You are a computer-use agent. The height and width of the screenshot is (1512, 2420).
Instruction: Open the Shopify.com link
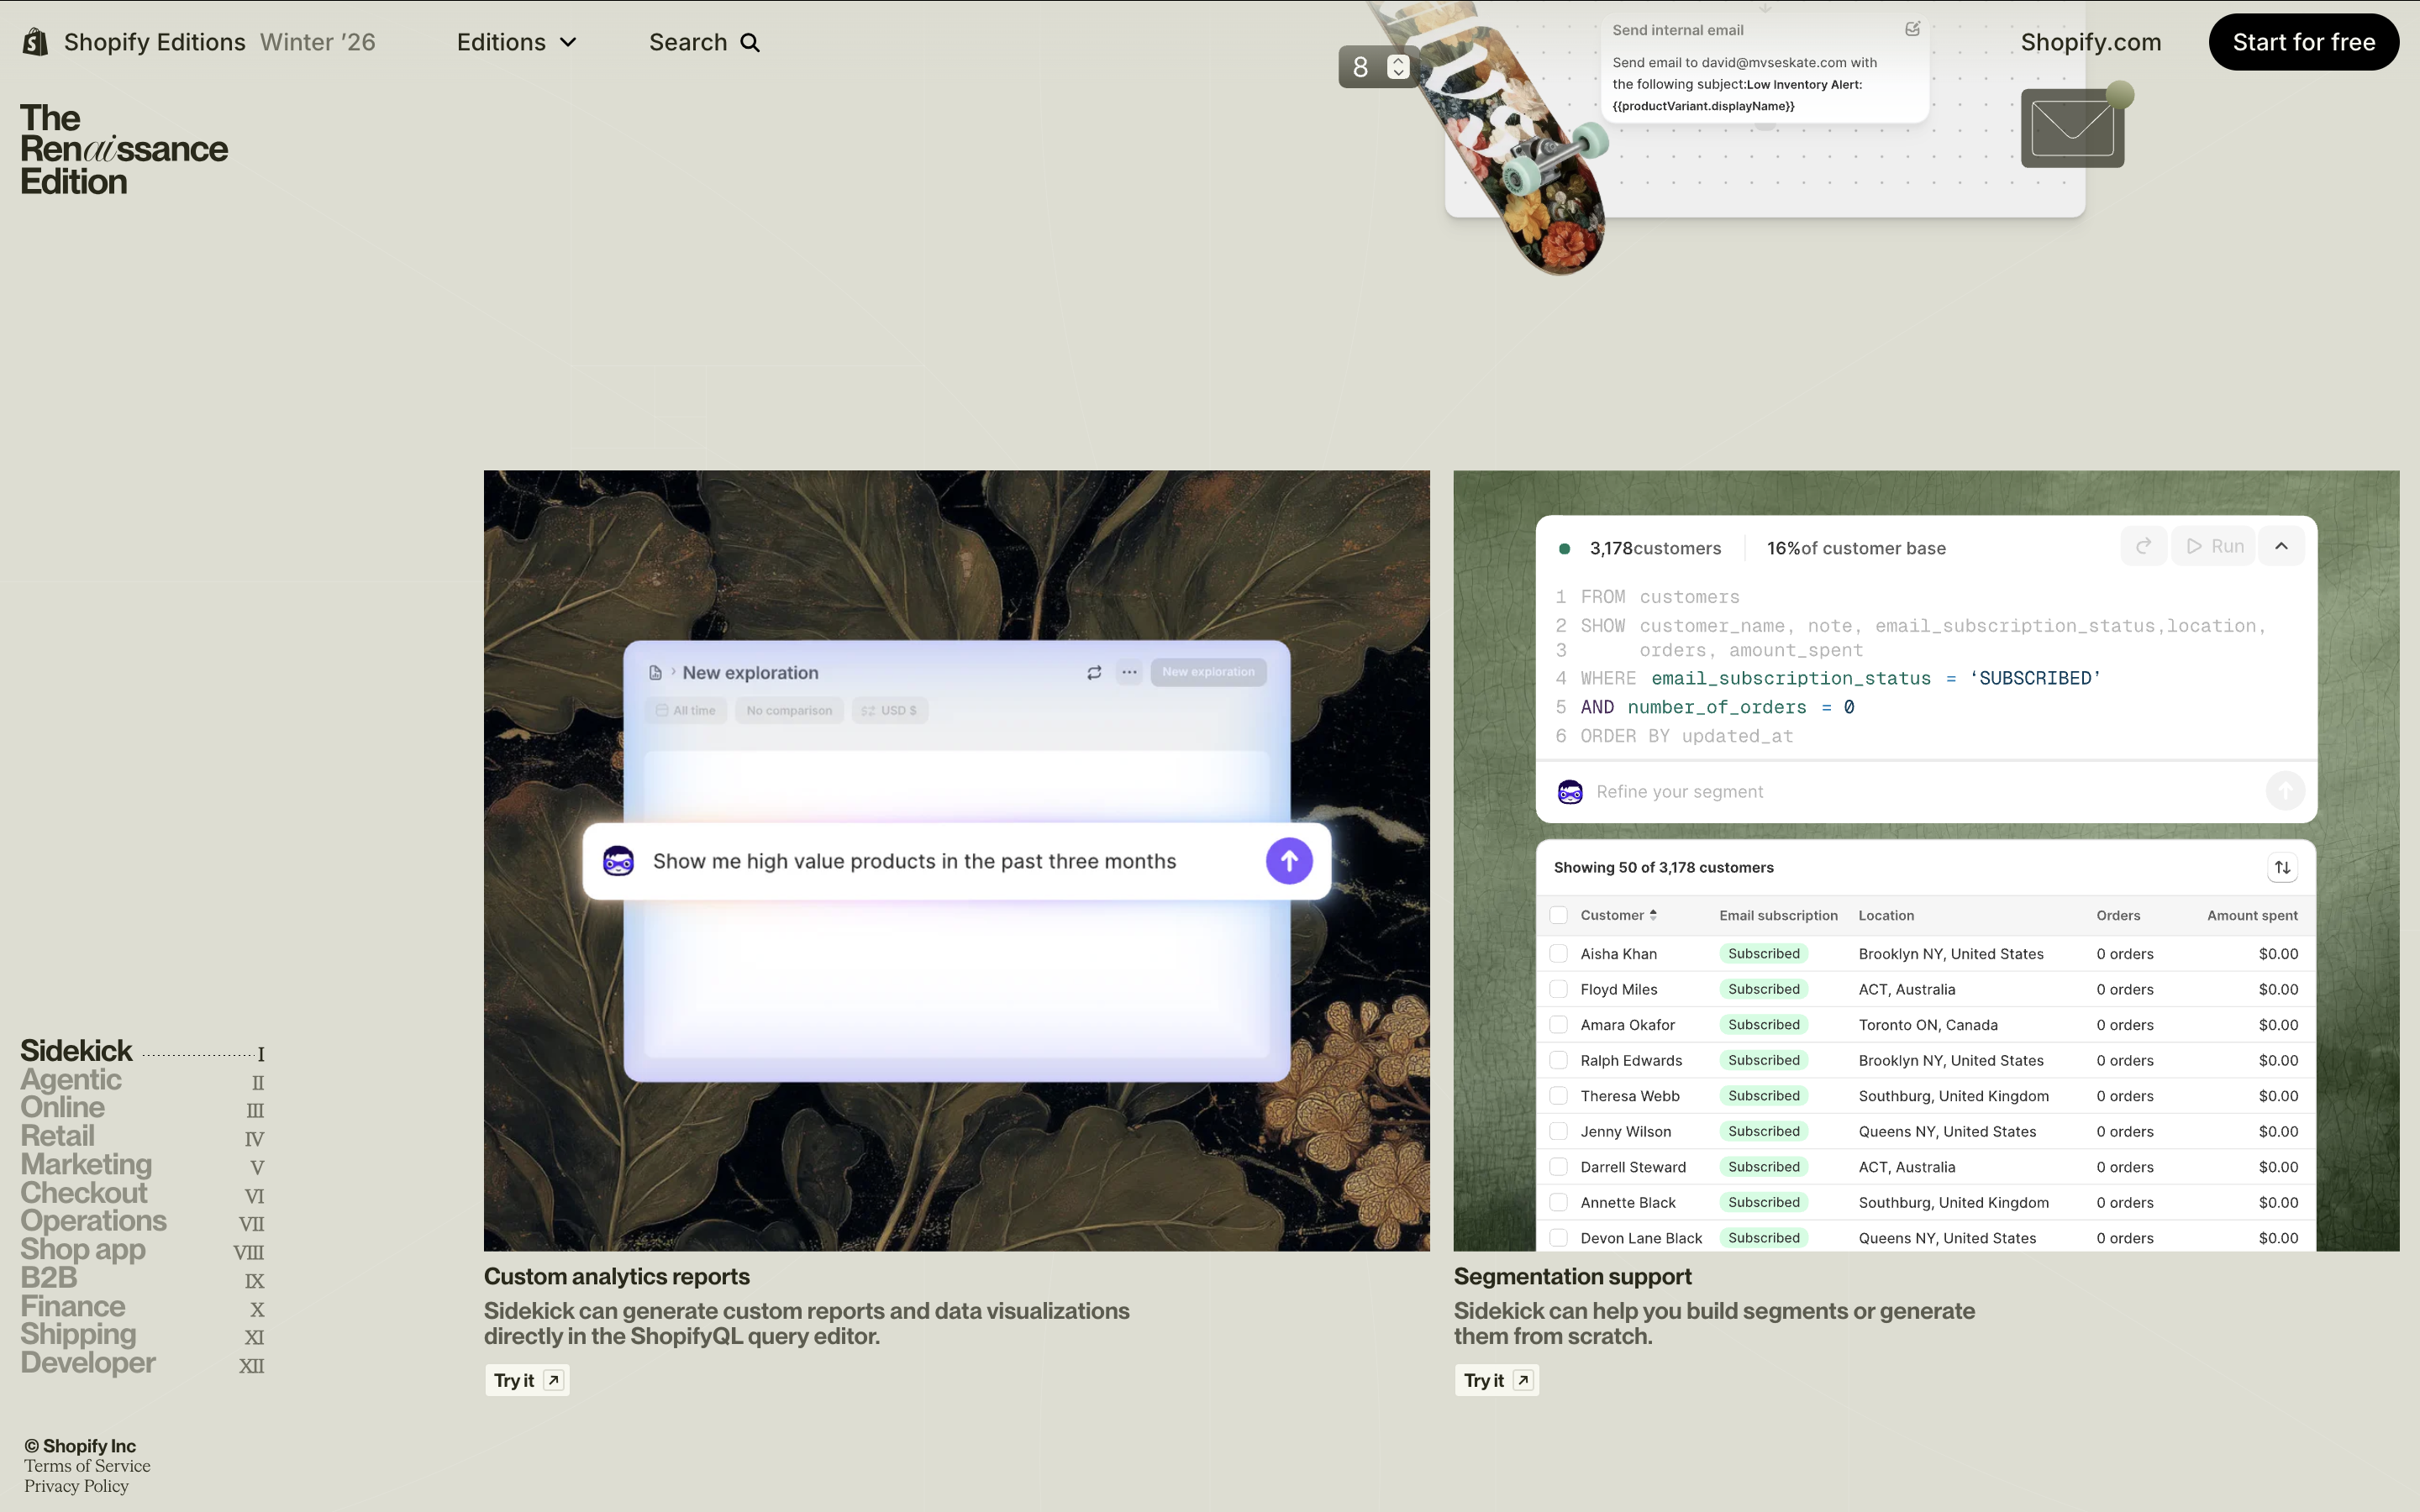point(2090,43)
